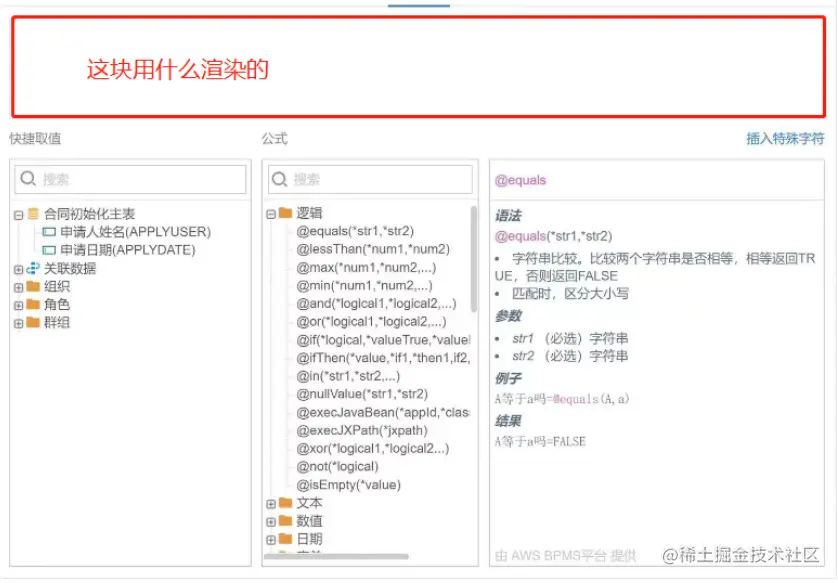Select @execJavaBean(*appId formula

384,413
